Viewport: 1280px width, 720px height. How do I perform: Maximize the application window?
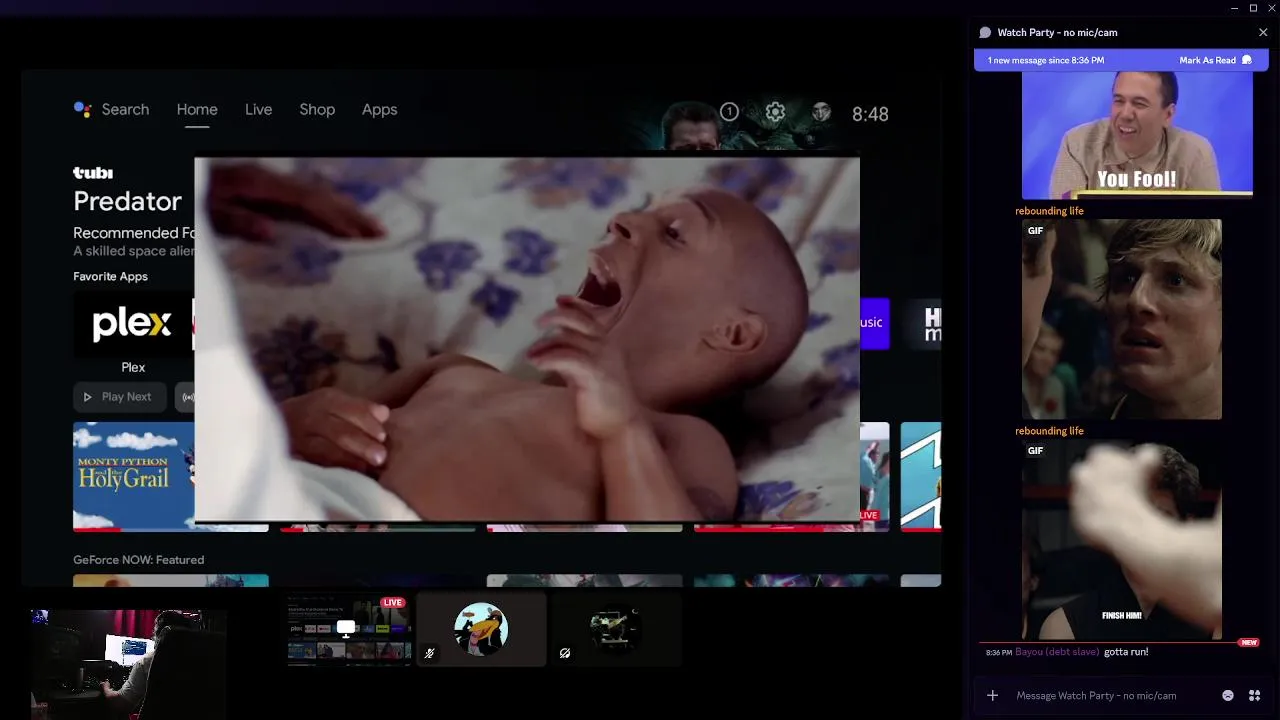tap(1253, 8)
